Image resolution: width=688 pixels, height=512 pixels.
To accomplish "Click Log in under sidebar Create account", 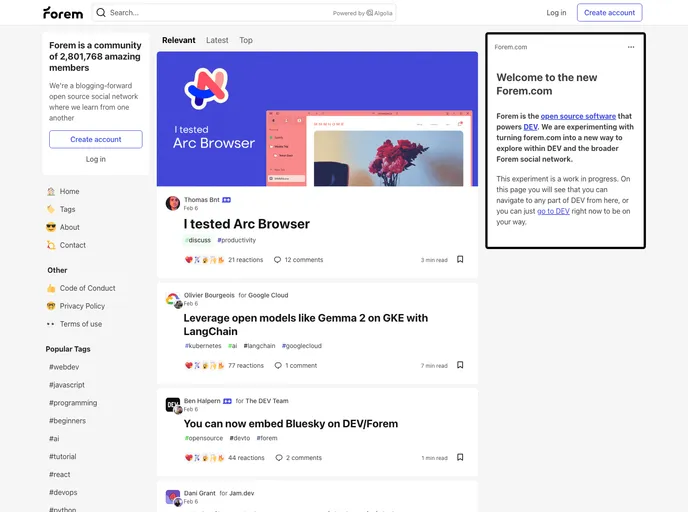I will [96, 159].
